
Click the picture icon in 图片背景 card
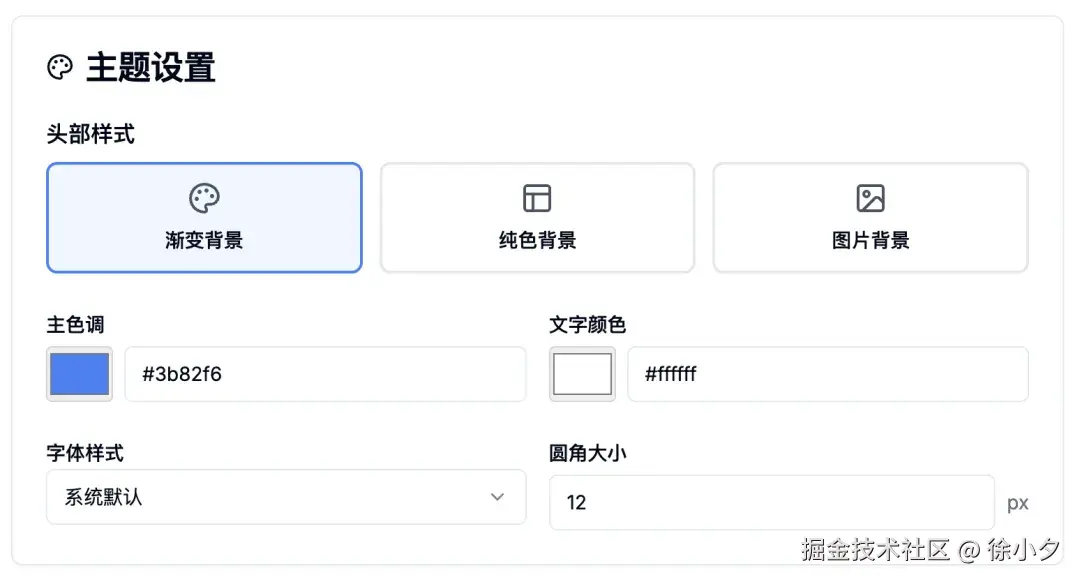[869, 197]
